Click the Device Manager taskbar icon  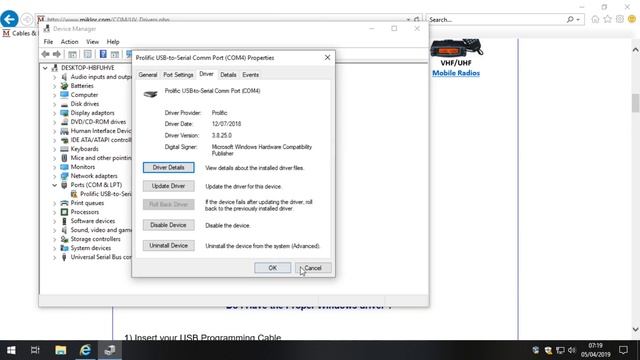coord(109,350)
